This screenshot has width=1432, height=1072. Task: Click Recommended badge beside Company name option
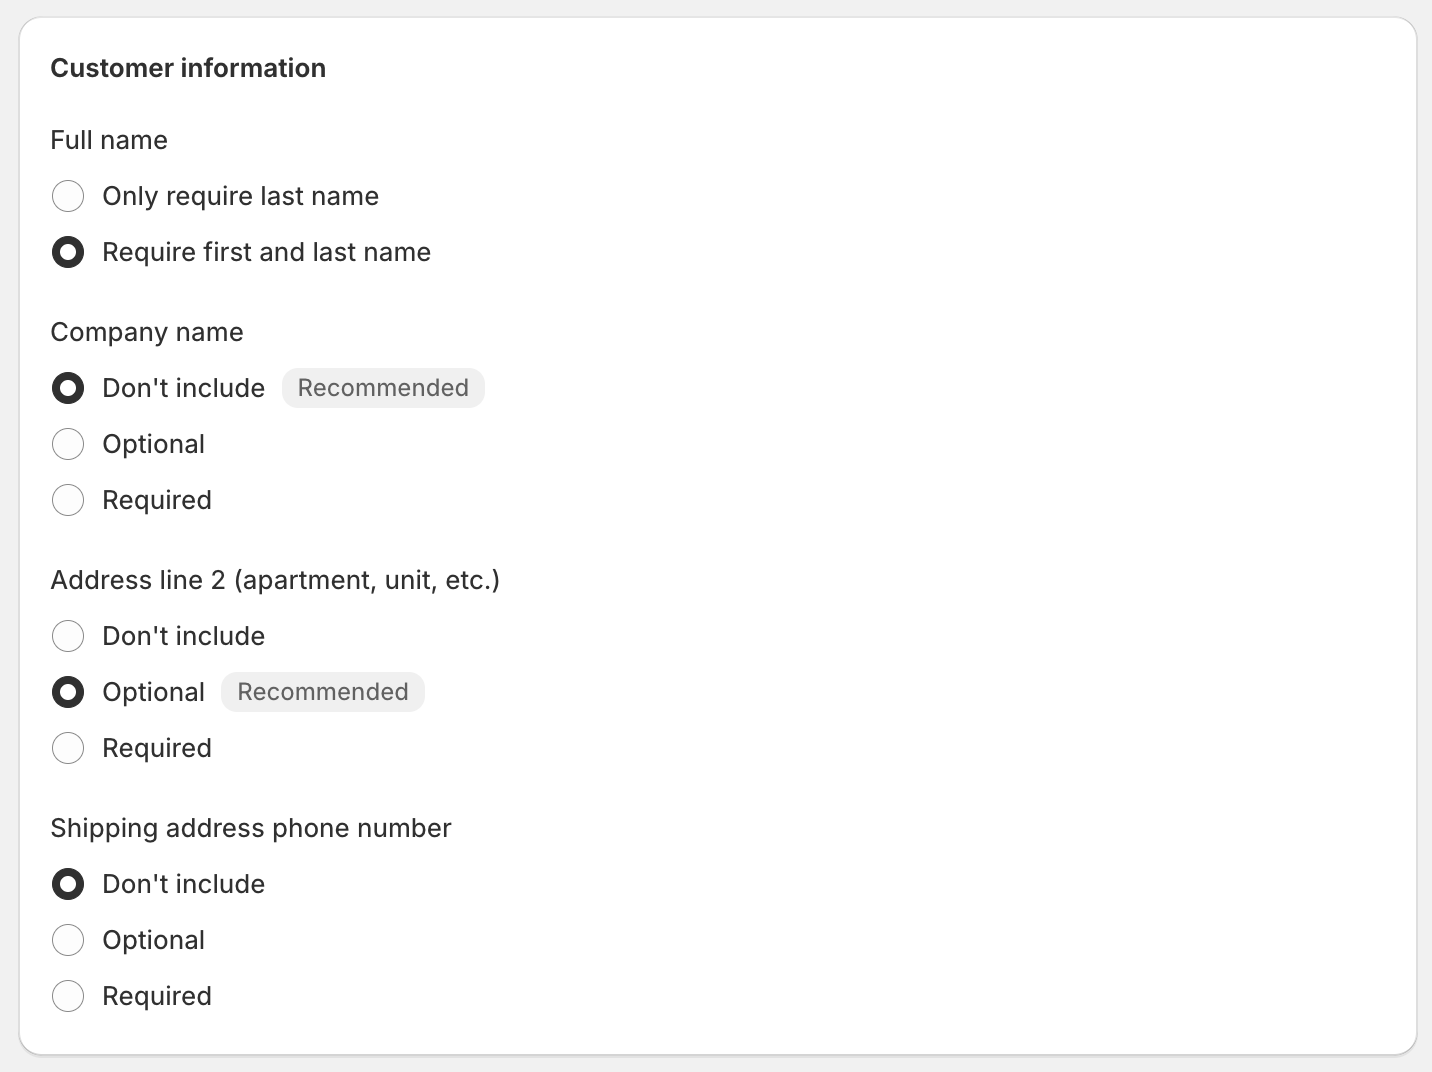click(x=383, y=388)
